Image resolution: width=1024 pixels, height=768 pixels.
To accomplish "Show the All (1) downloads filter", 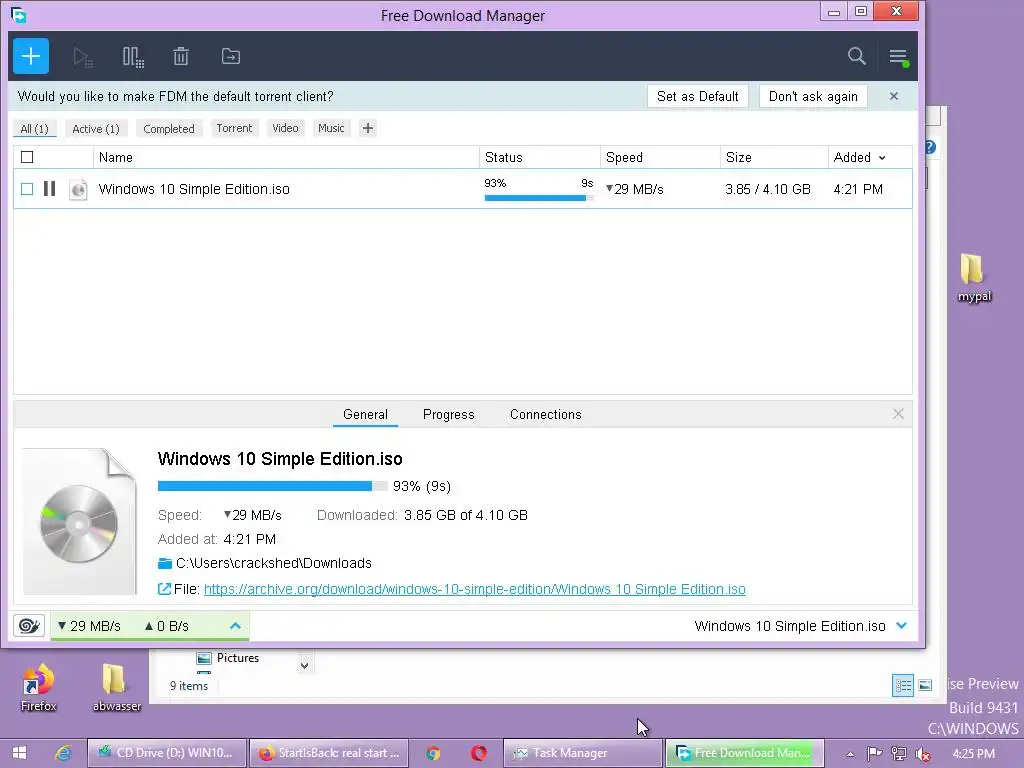I will 35,129.
